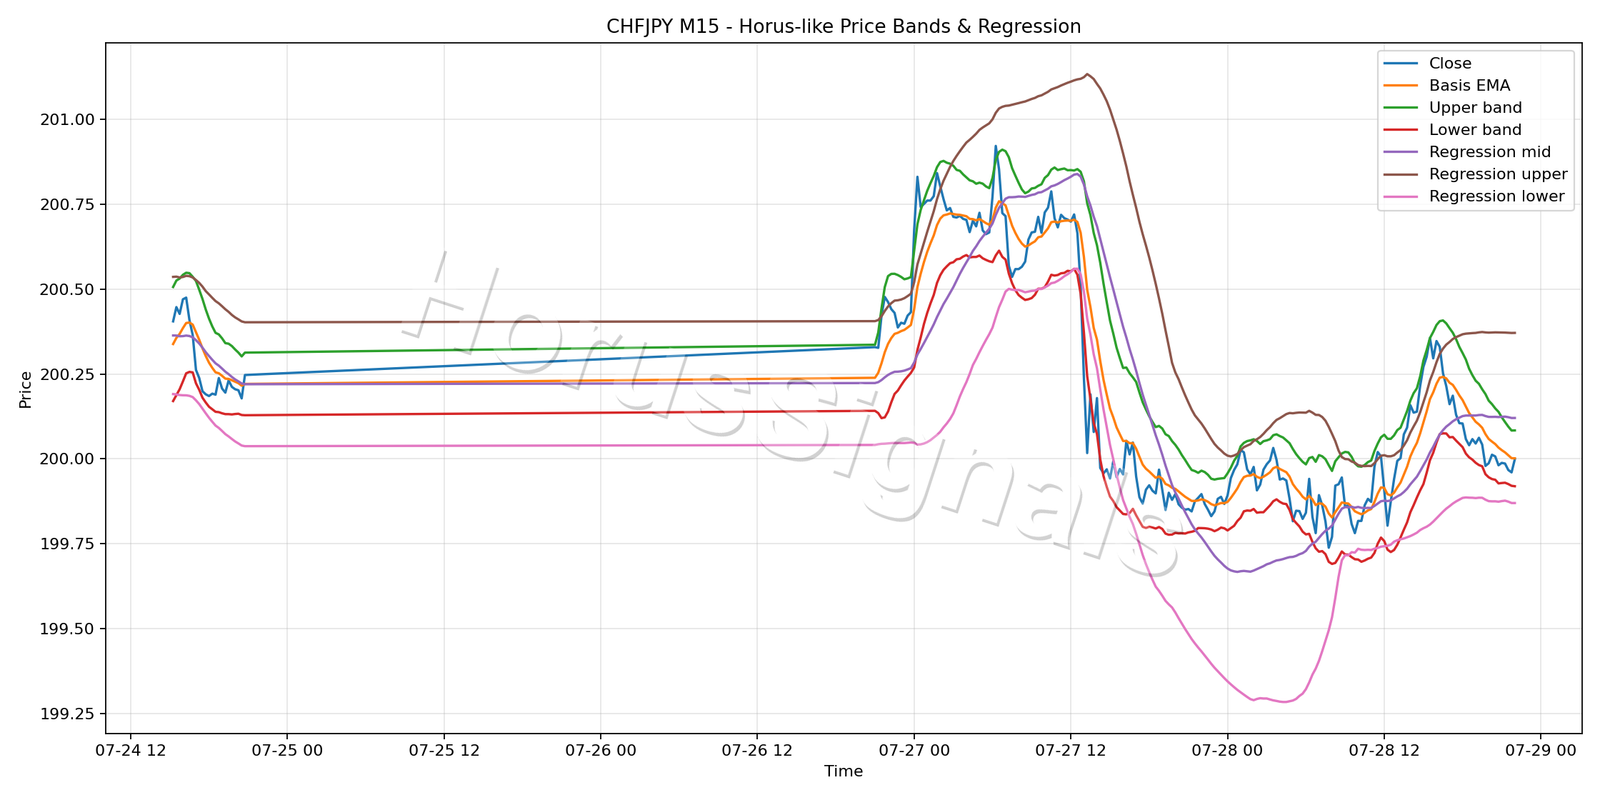Click the '07-29 00' time tick label
This screenshot has width=1600, height=800.
[1541, 750]
